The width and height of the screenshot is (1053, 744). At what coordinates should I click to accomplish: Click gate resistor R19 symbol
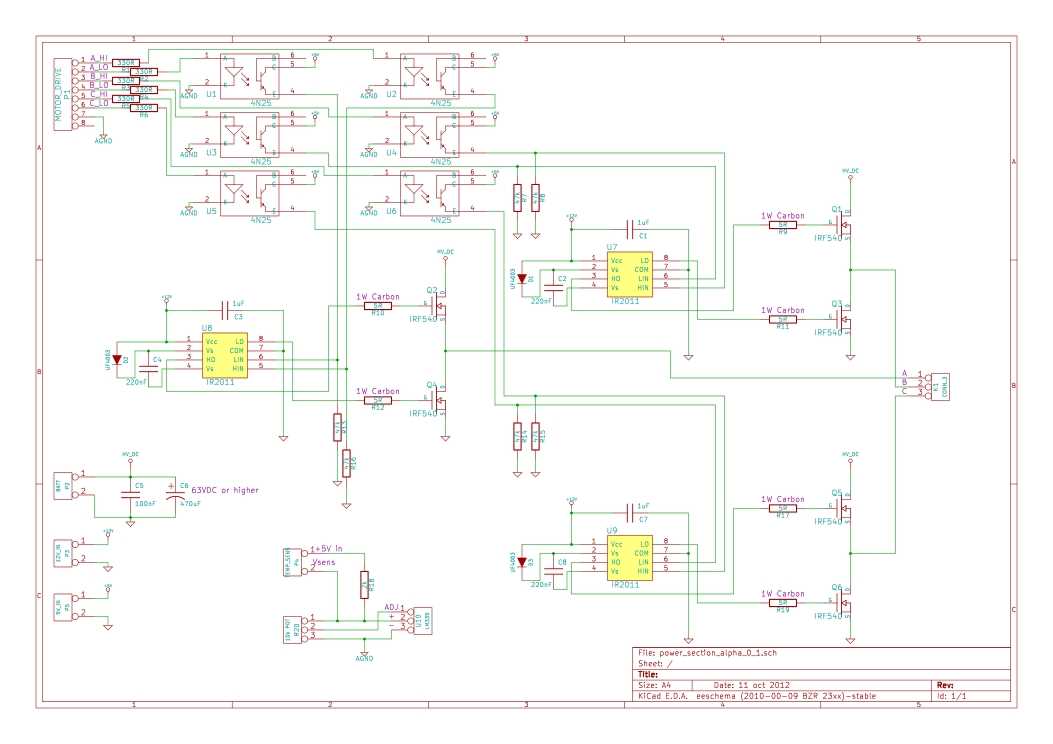click(783, 603)
